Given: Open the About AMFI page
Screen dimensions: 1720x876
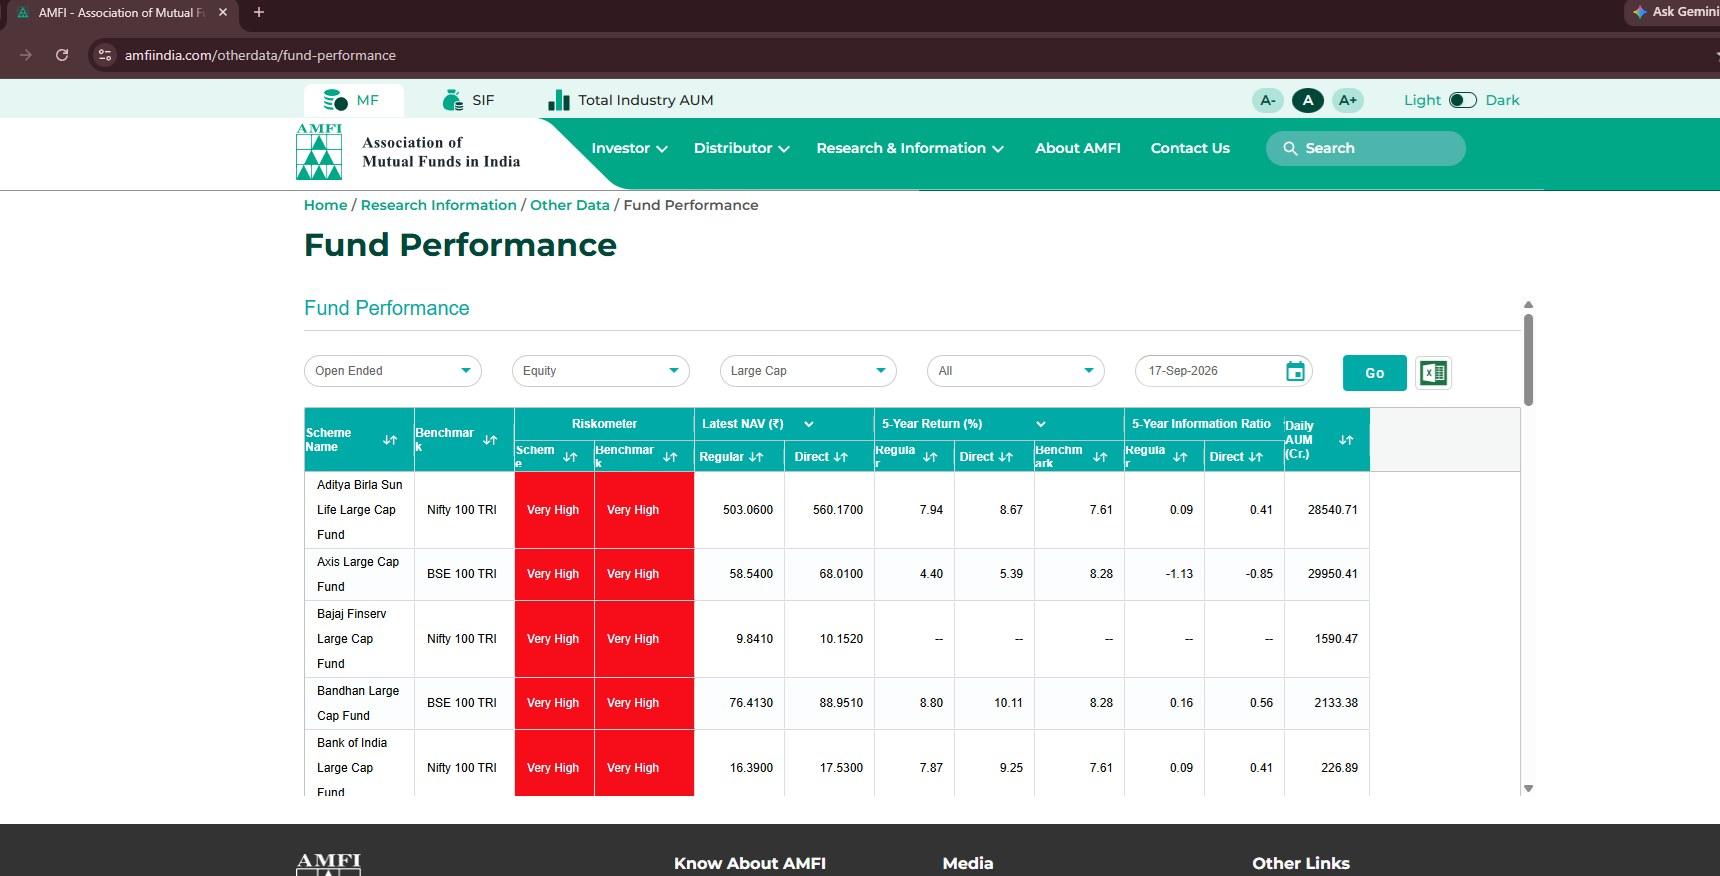Looking at the screenshot, I should 1078,148.
